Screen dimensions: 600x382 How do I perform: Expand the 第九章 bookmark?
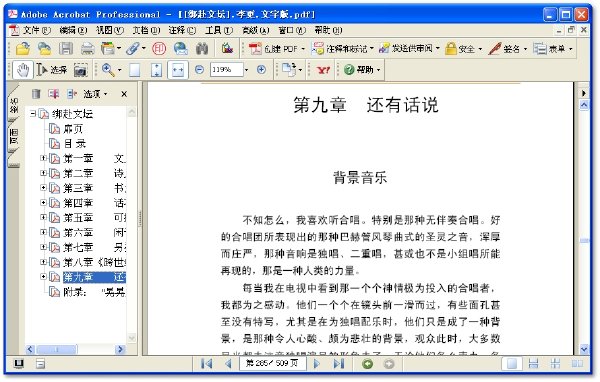coord(43,276)
